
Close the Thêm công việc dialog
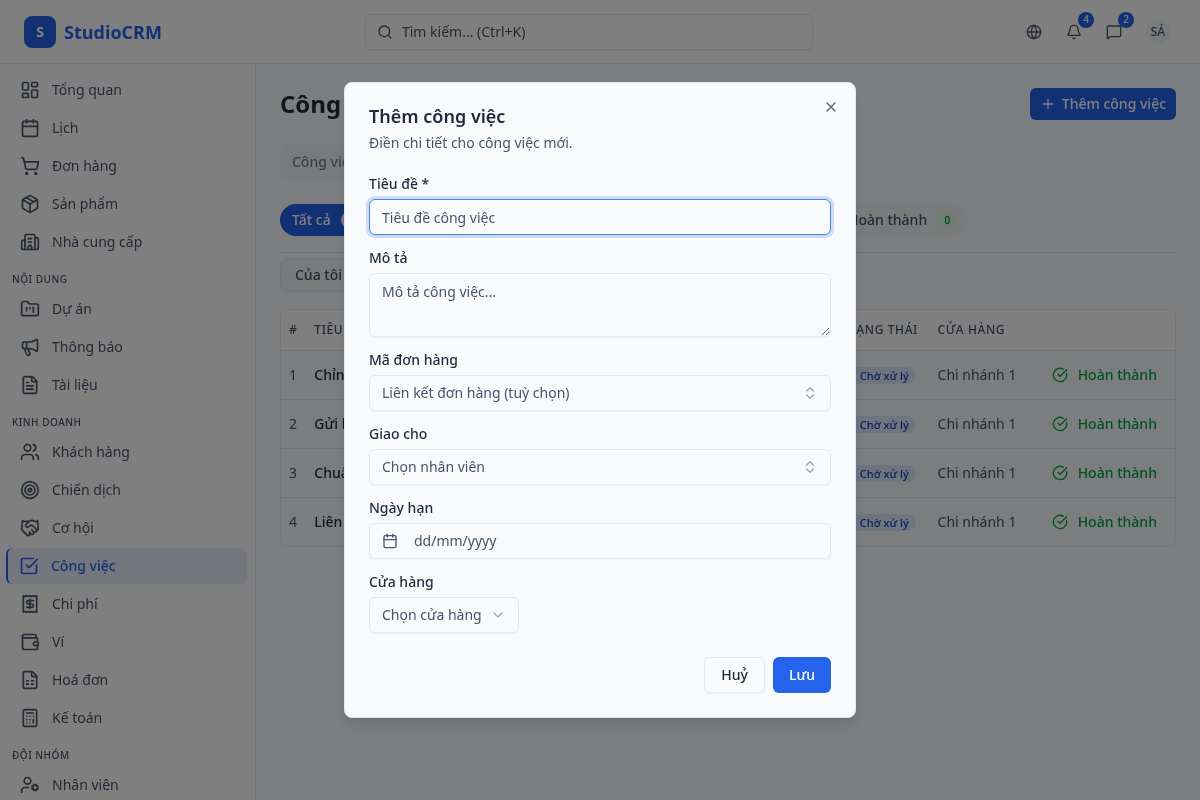[830, 107]
